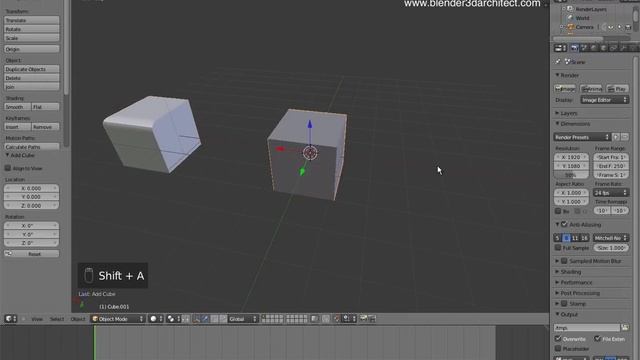The width and height of the screenshot is (640, 360).
Task: Click the Scene datablock icon
Action: pos(567,62)
